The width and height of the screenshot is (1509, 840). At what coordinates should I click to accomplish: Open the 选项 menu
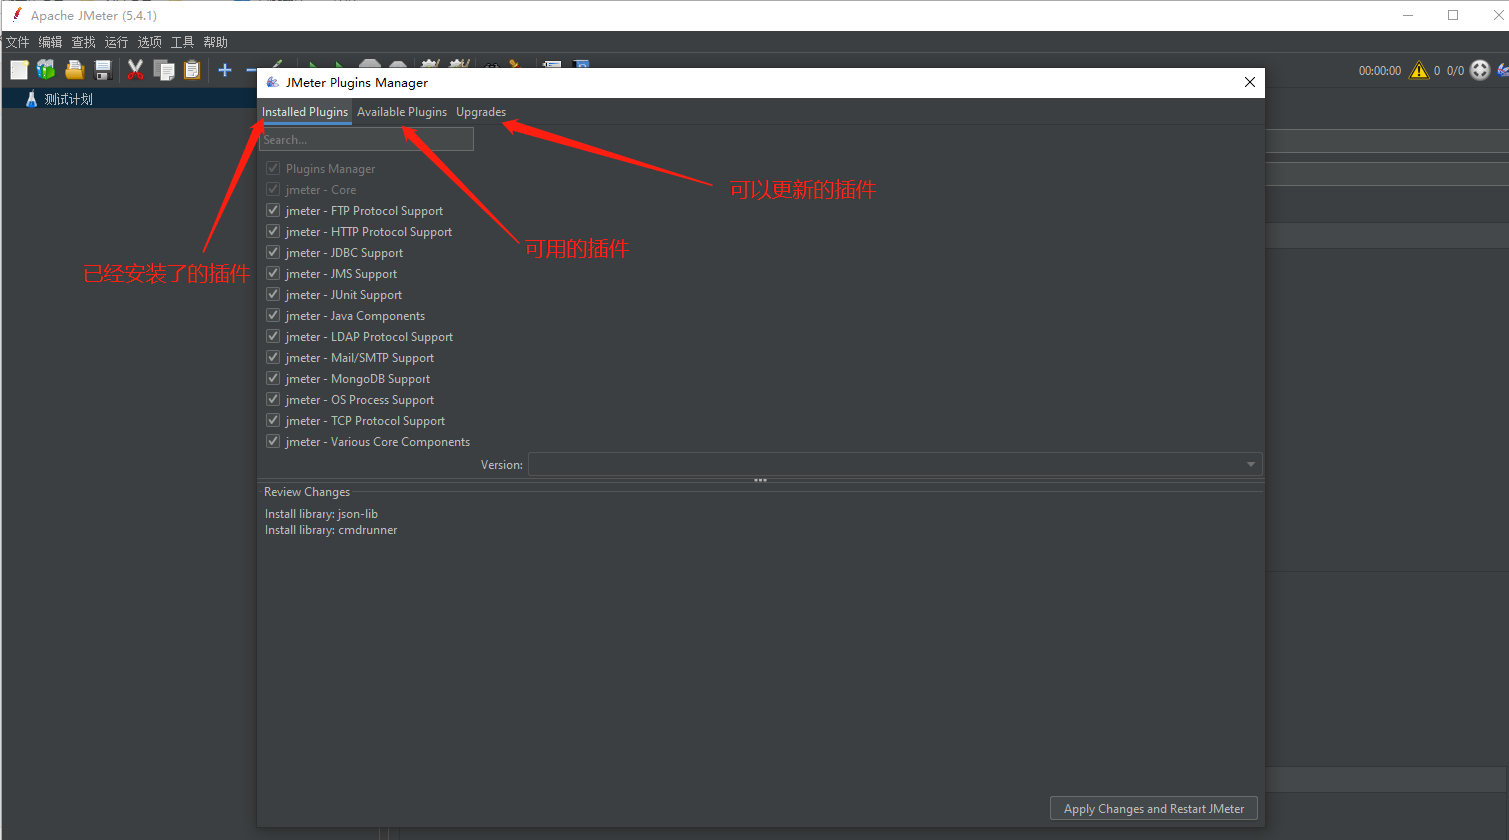click(x=150, y=42)
